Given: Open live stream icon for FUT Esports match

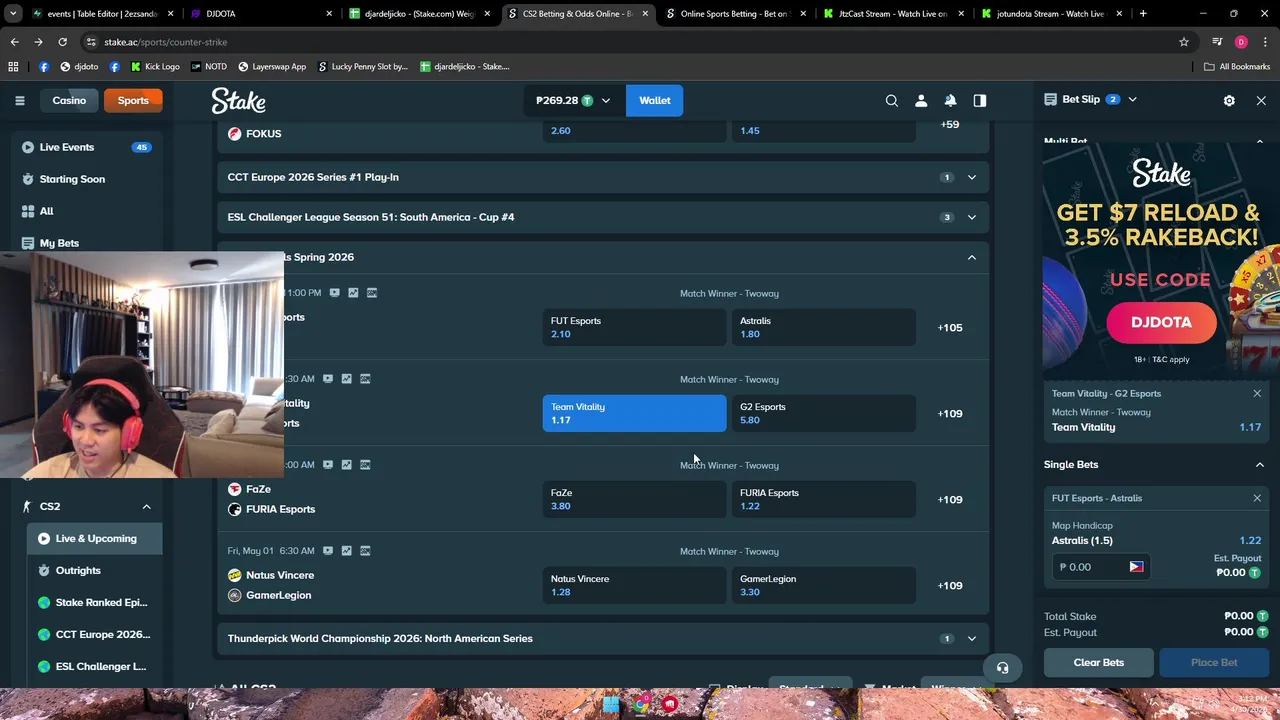Looking at the screenshot, I should point(334,293).
